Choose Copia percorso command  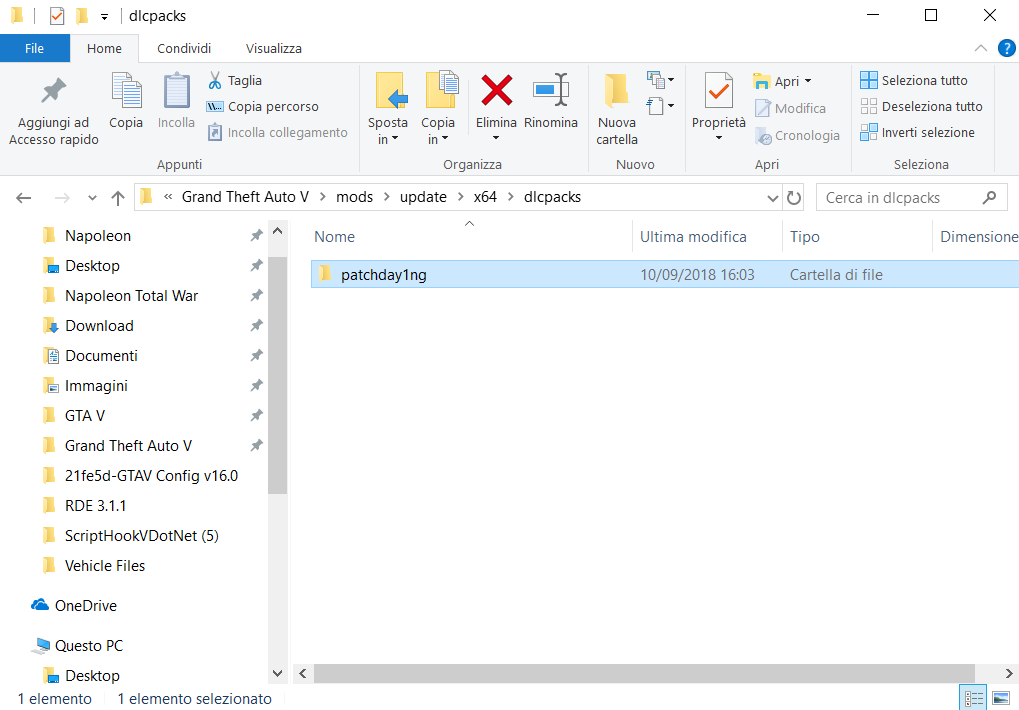(x=263, y=107)
